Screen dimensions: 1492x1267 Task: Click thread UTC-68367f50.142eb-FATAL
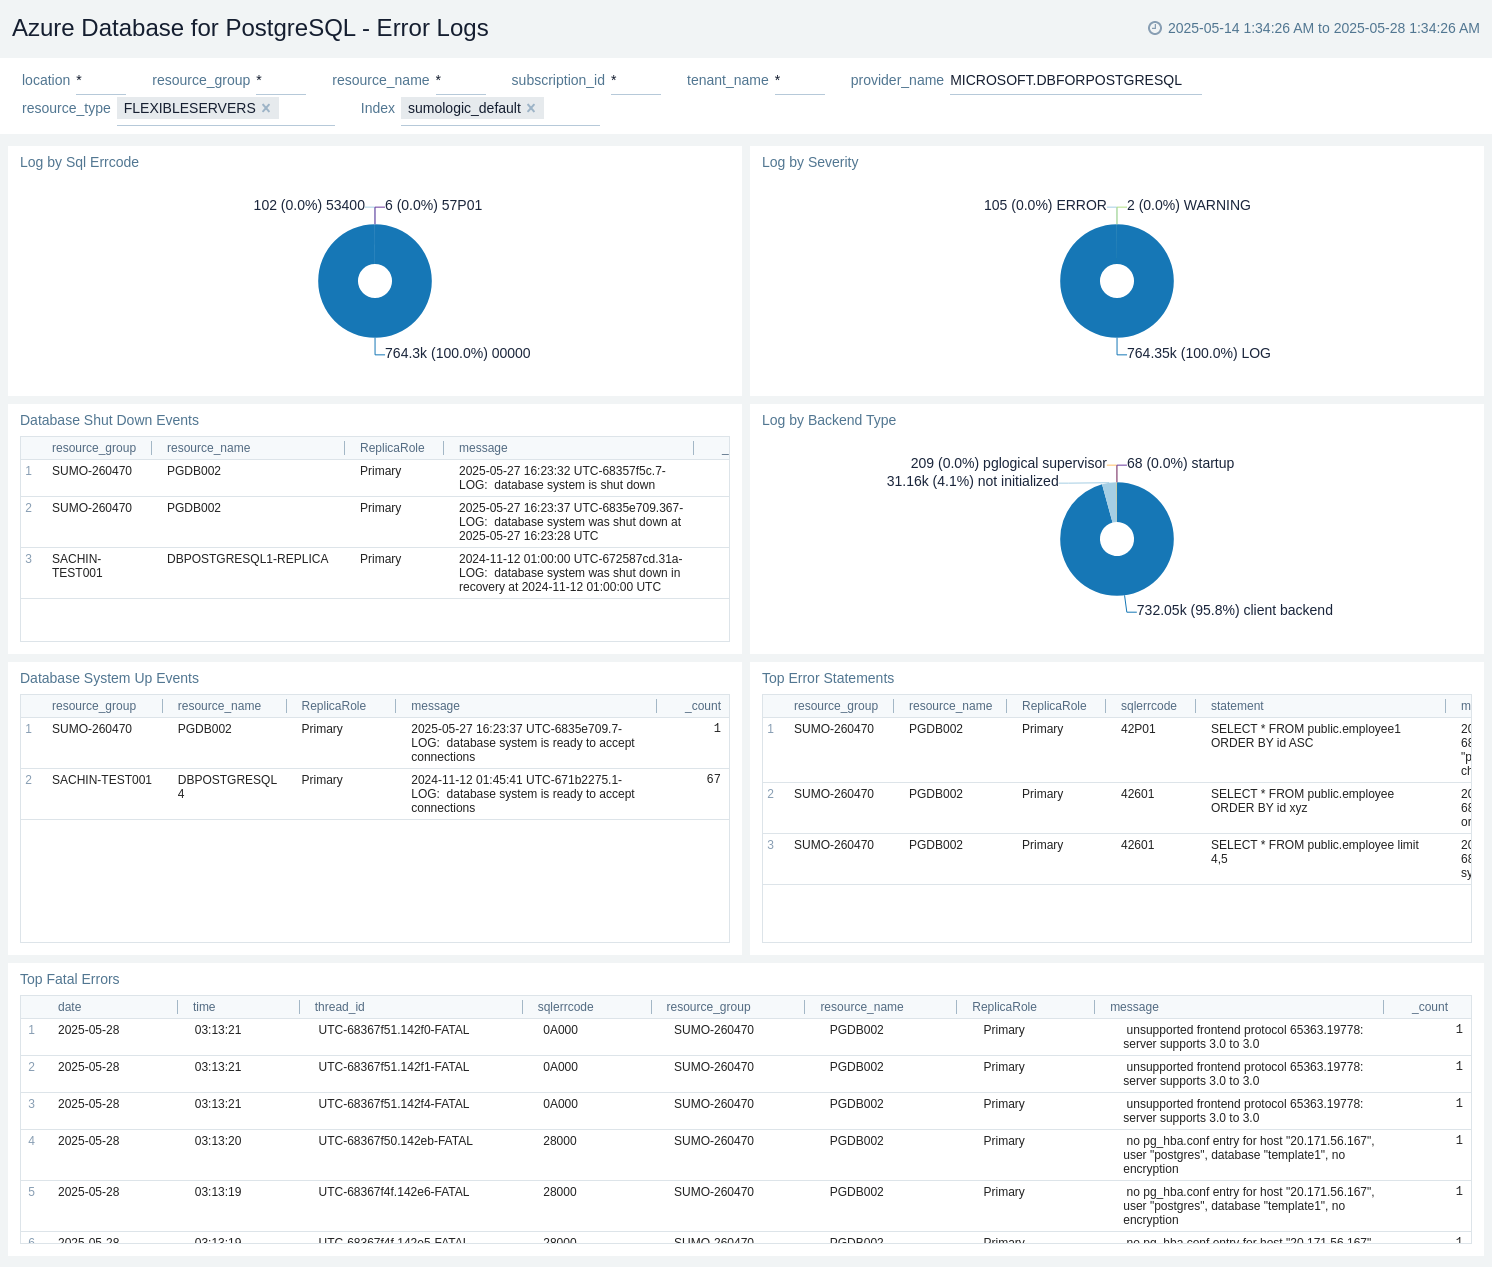click(x=395, y=1141)
